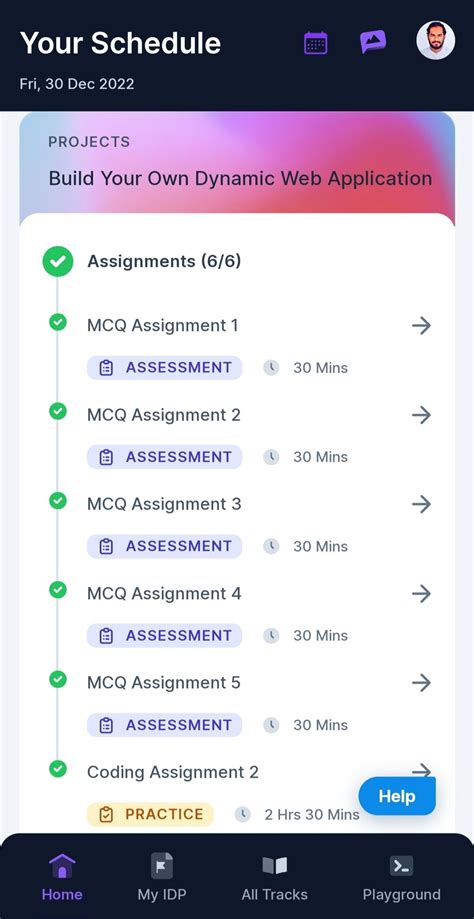Open the All Tracks book icon

[x=274, y=866]
